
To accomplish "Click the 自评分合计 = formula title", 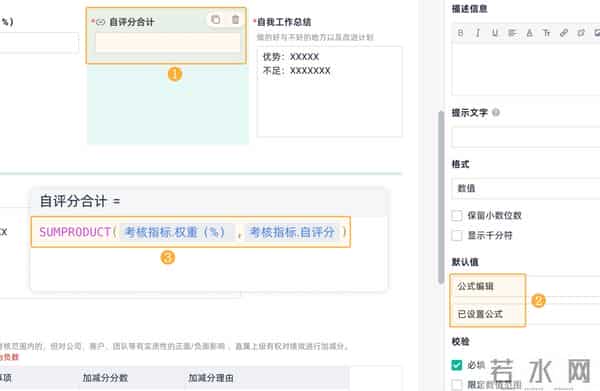I will [80, 201].
